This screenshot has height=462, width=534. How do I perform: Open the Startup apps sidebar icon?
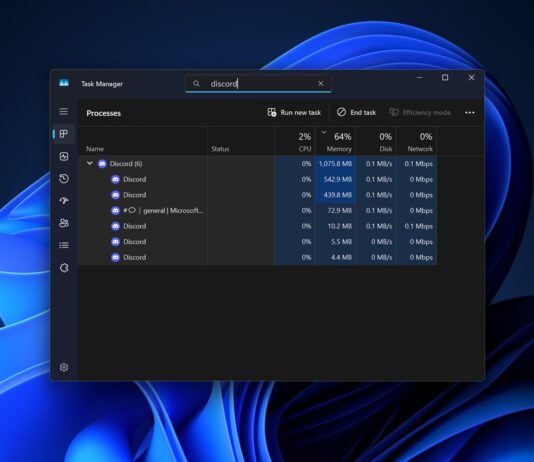click(x=64, y=201)
